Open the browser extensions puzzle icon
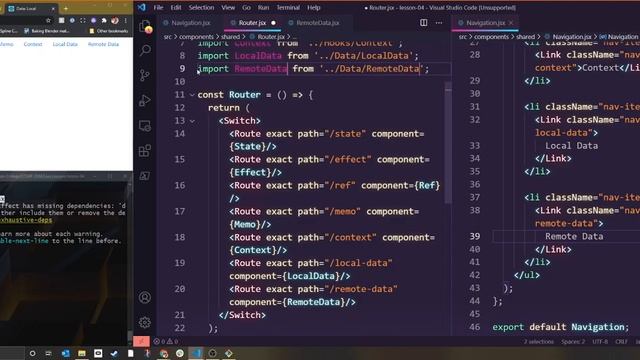 tap(104, 20)
